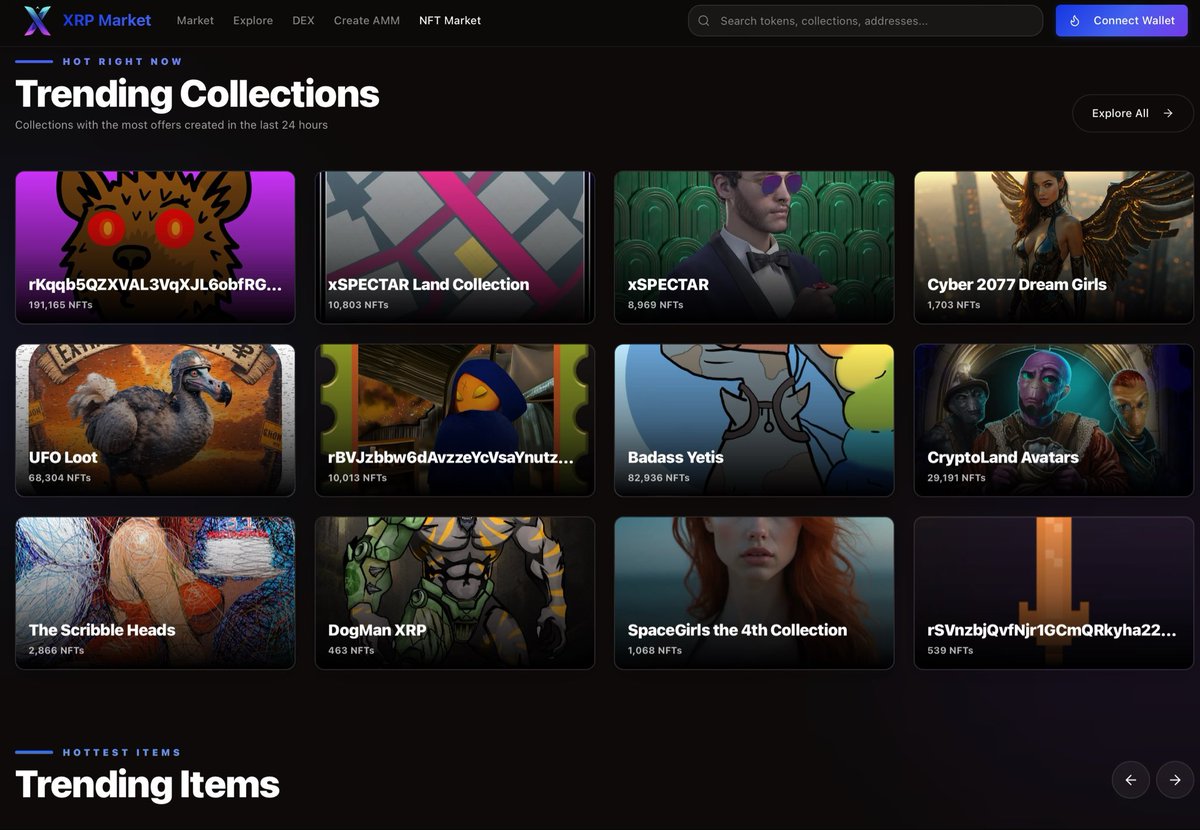This screenshot has height=830, width=1200.
Task: Open the rKqqb5QZXVAL3VqXJL6obfRG collection card
Action: point(155,247)
